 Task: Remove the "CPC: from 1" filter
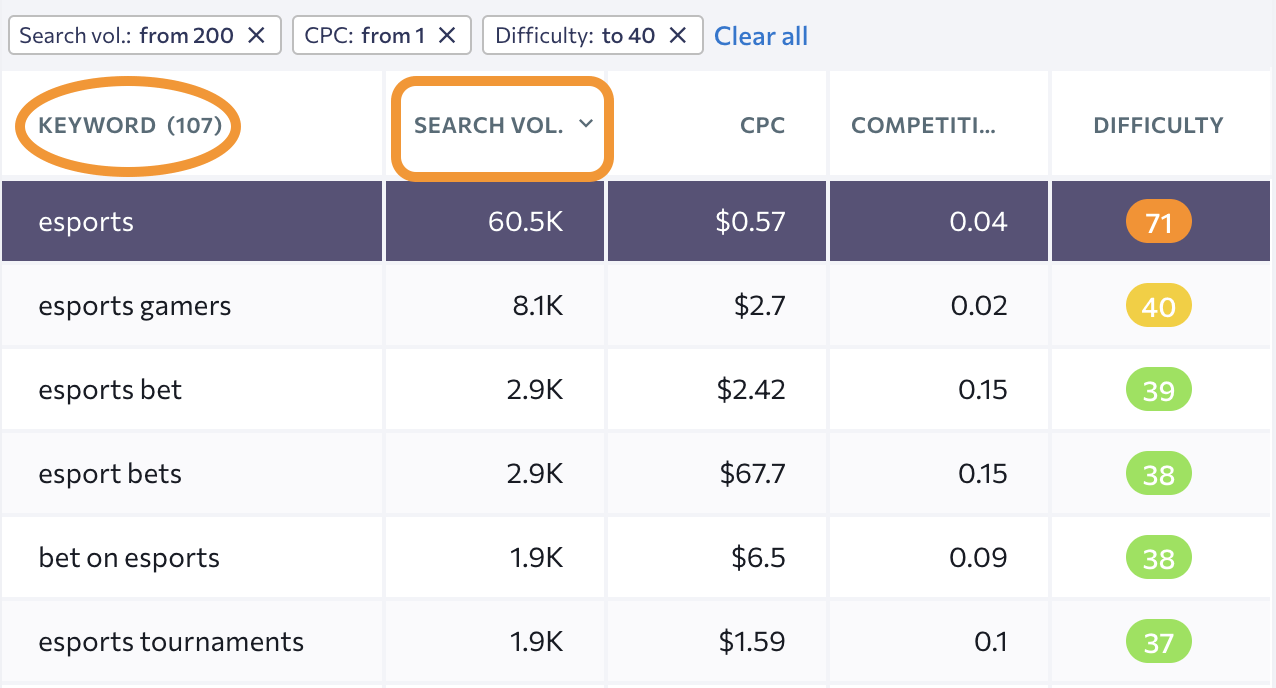pyautogui.click(x=448, y=35)
